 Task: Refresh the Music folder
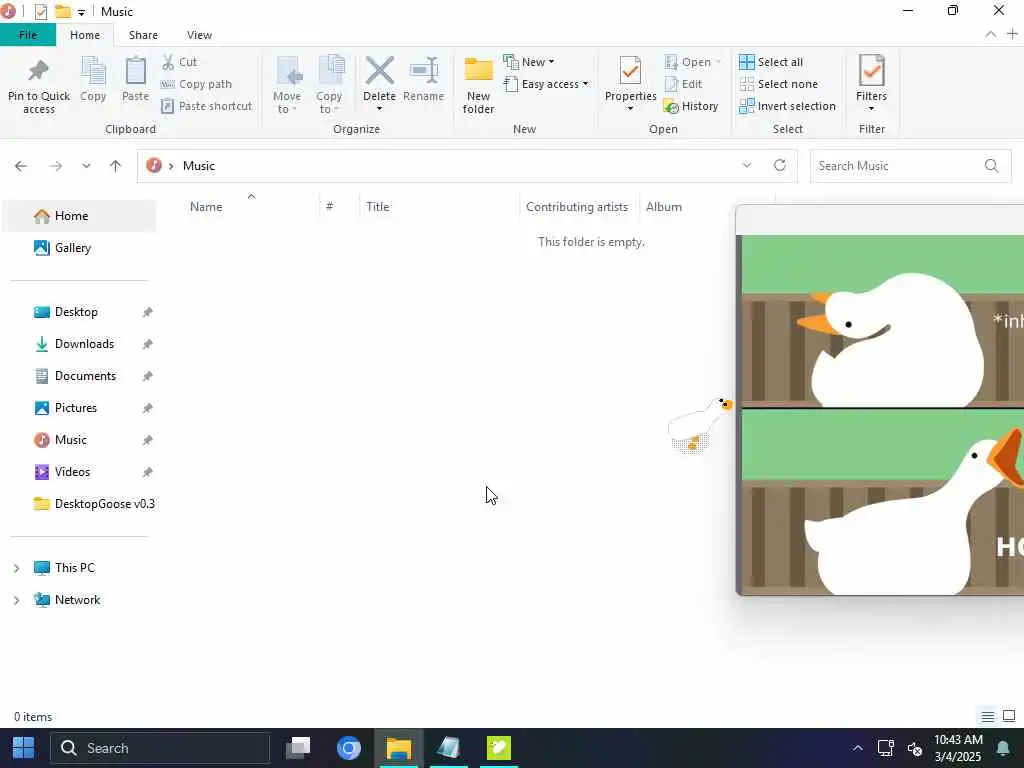(780, 165)
